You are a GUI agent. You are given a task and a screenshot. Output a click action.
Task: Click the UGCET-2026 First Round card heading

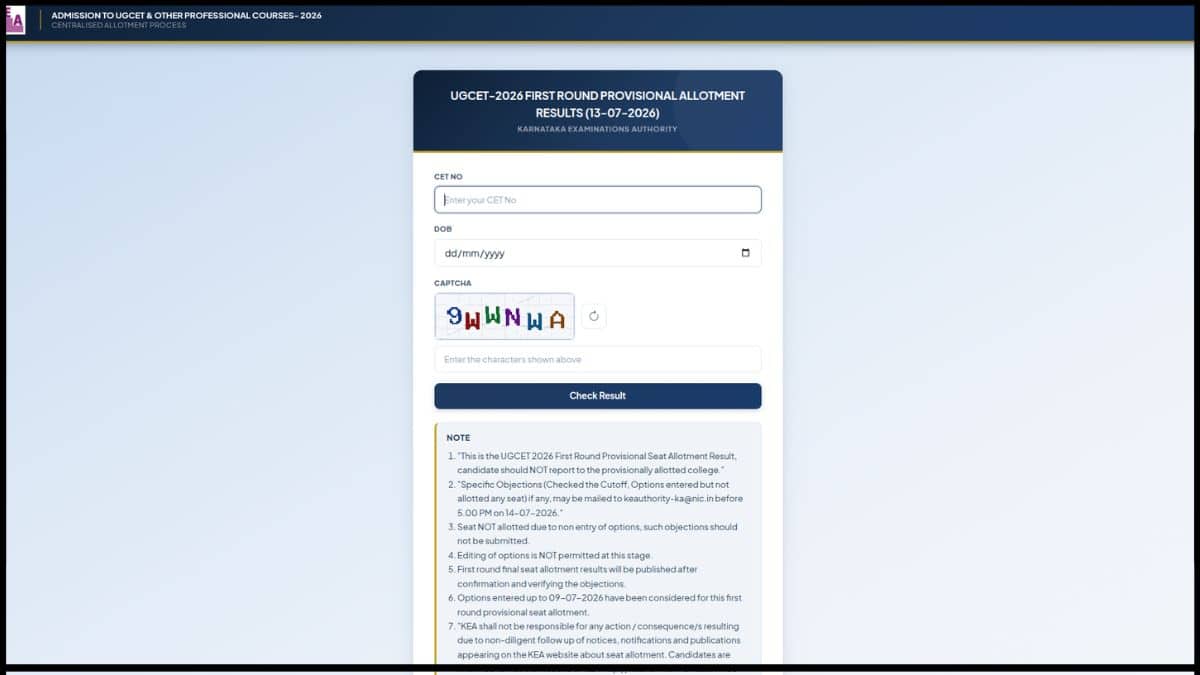coord(598,104)
